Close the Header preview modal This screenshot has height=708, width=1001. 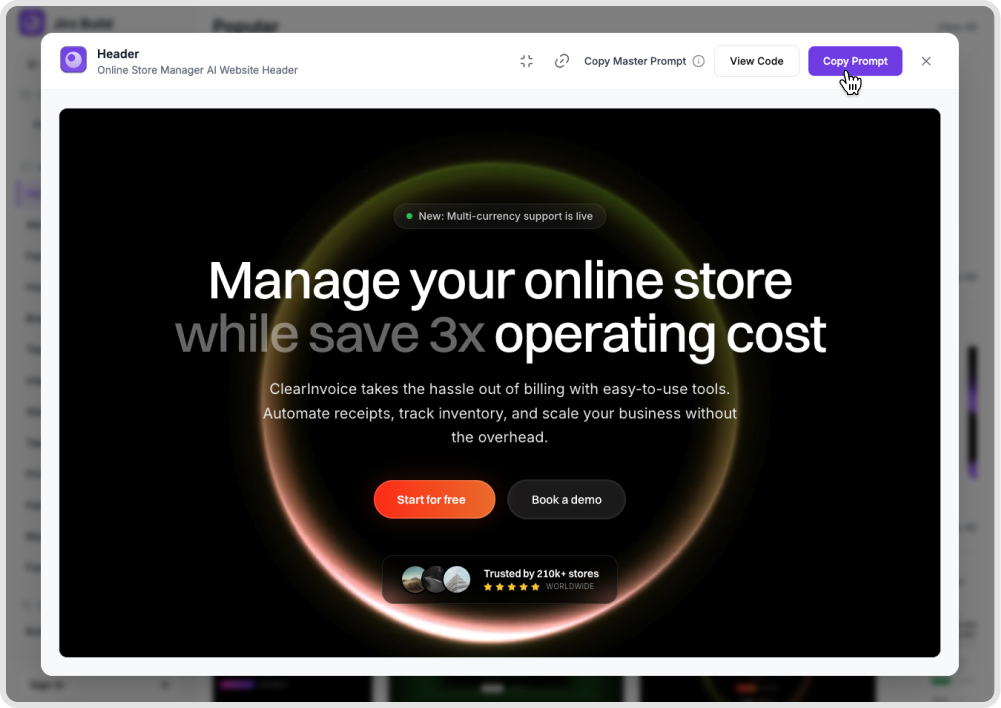pyautogui.click(x=926, y=61)
